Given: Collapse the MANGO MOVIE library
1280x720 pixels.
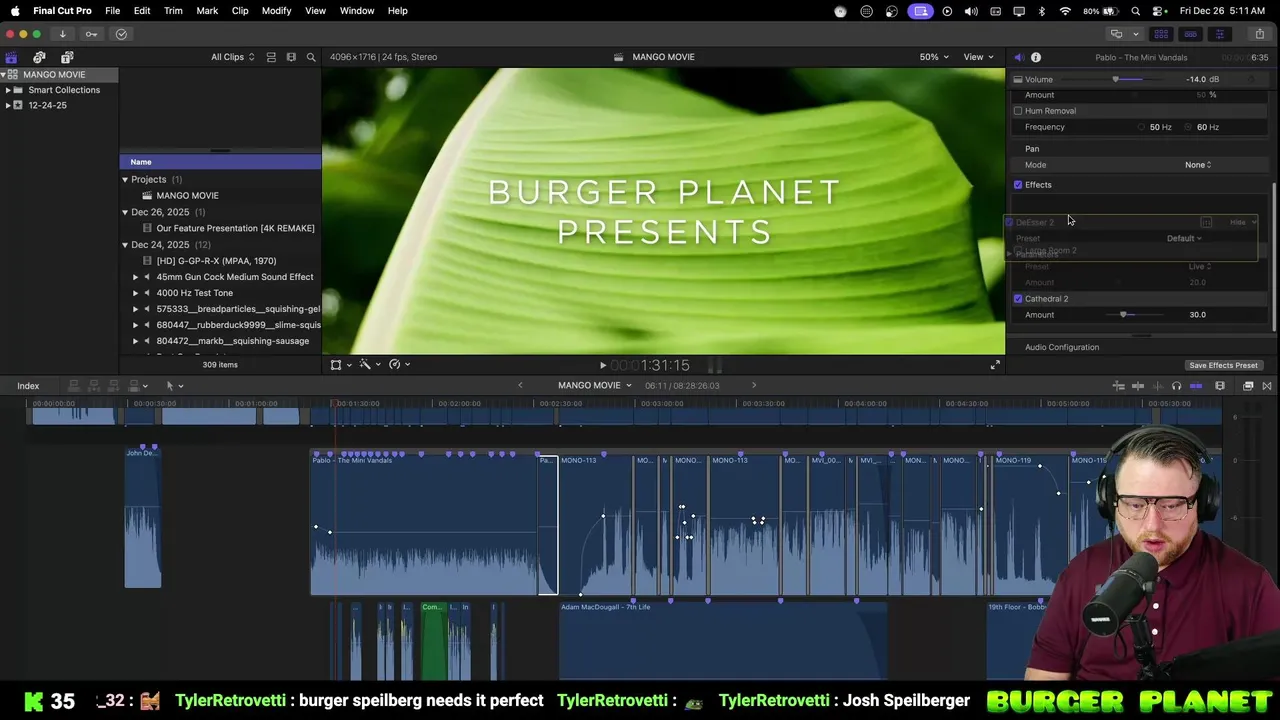Looking at the screenshot, I should (x=4, y=75).
